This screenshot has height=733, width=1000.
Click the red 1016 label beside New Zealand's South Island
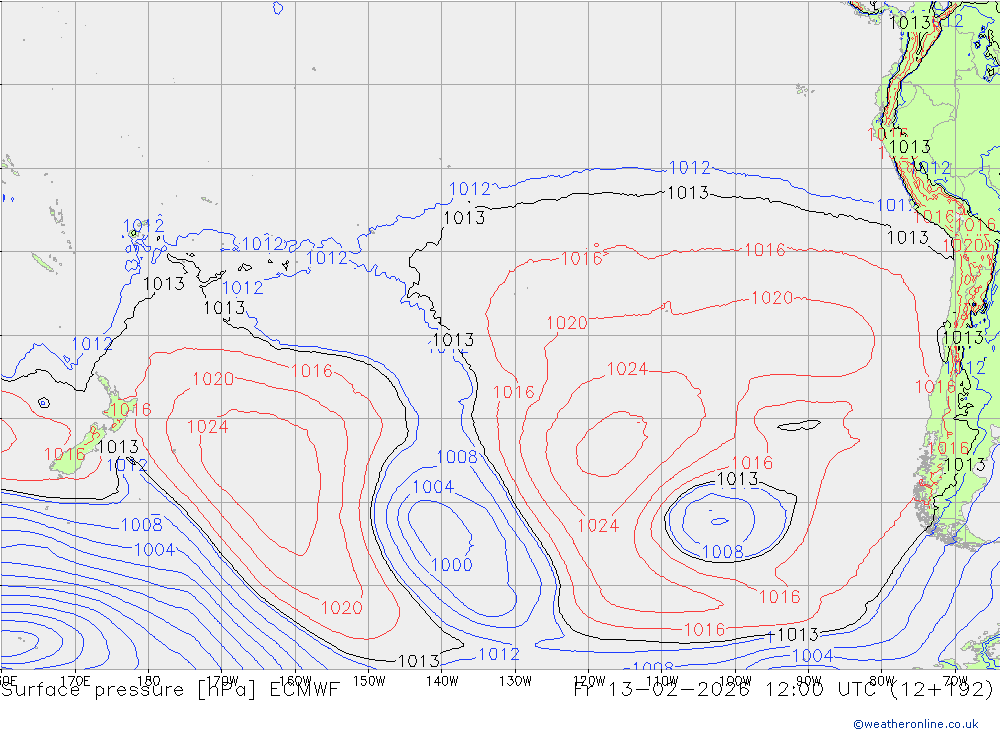[64, 454]
